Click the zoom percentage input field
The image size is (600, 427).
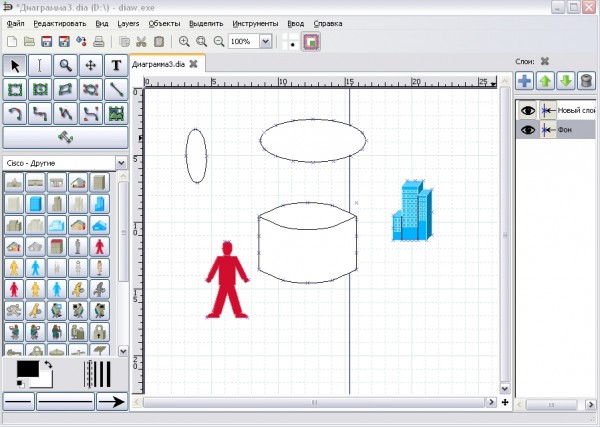(244, 41)
